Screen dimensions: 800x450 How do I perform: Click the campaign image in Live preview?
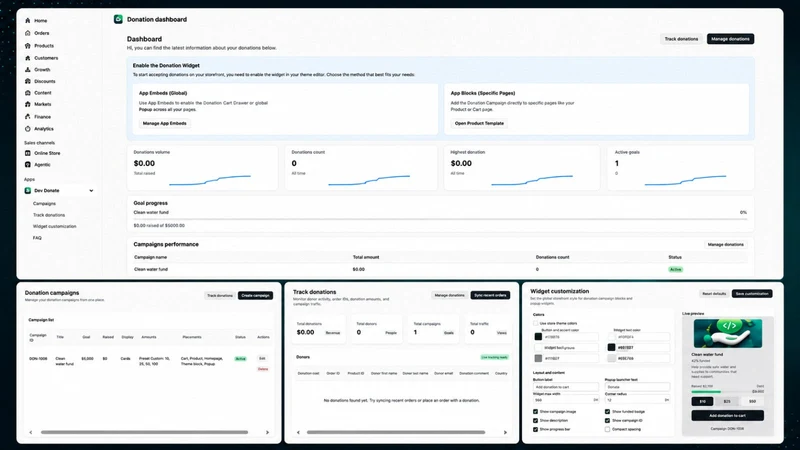pos(728,333)
